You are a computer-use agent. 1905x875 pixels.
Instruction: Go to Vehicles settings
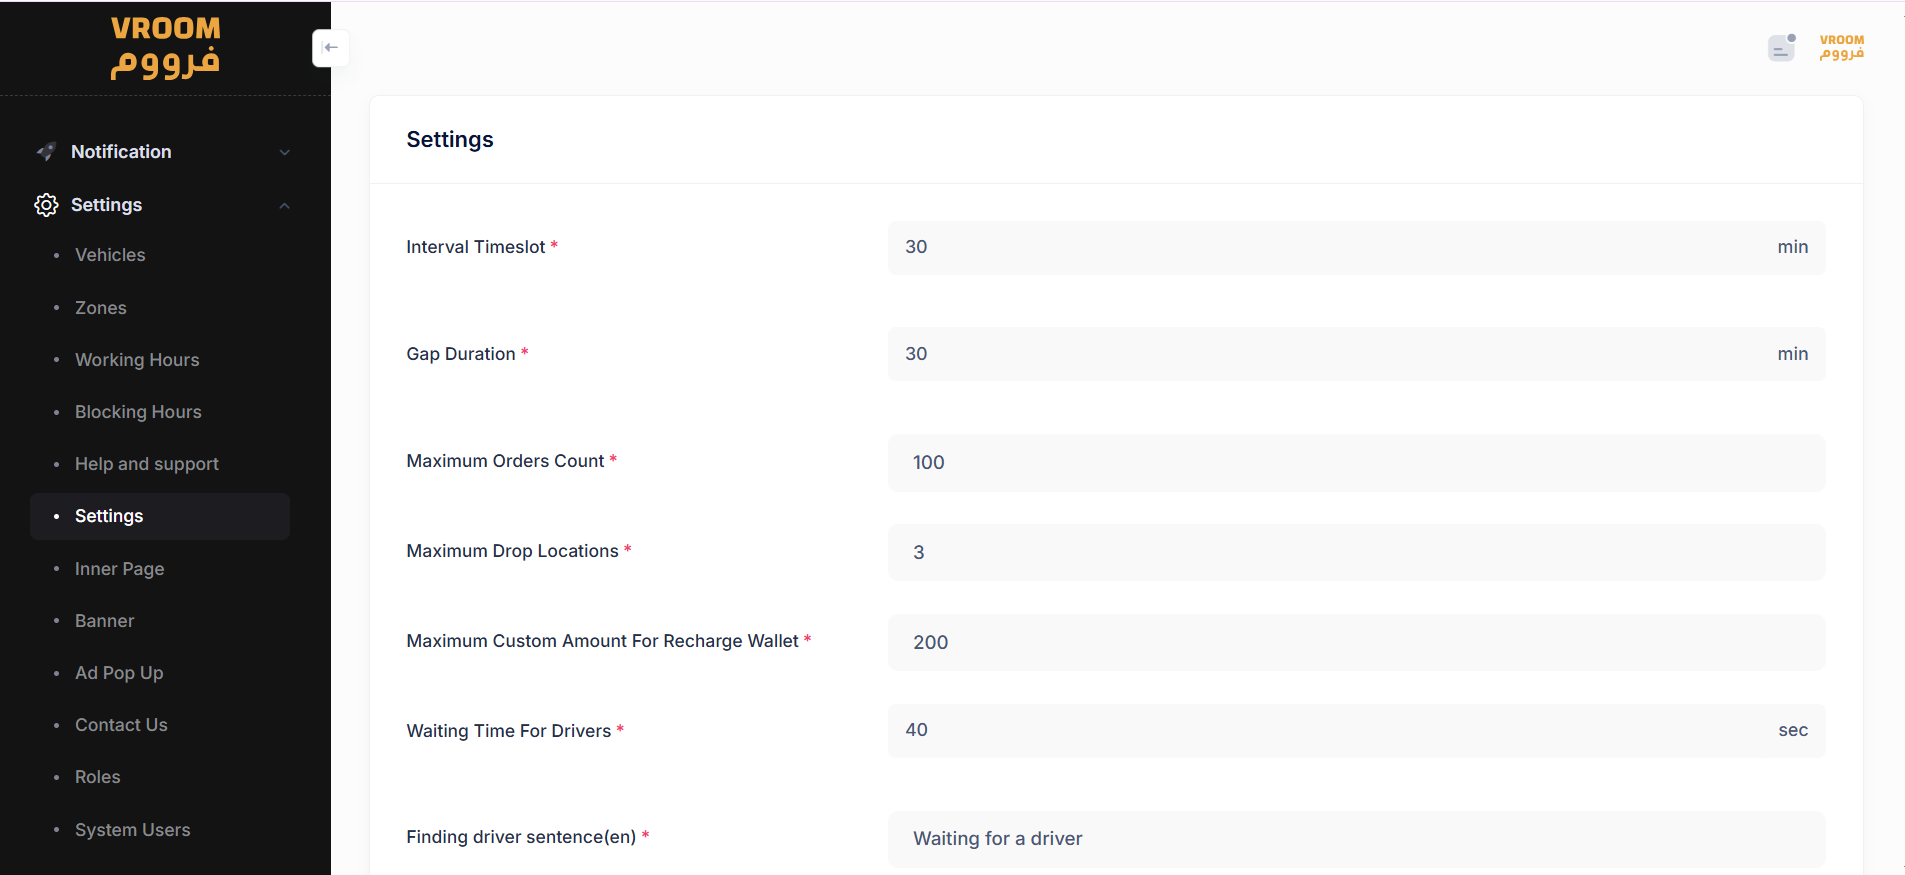110,255
